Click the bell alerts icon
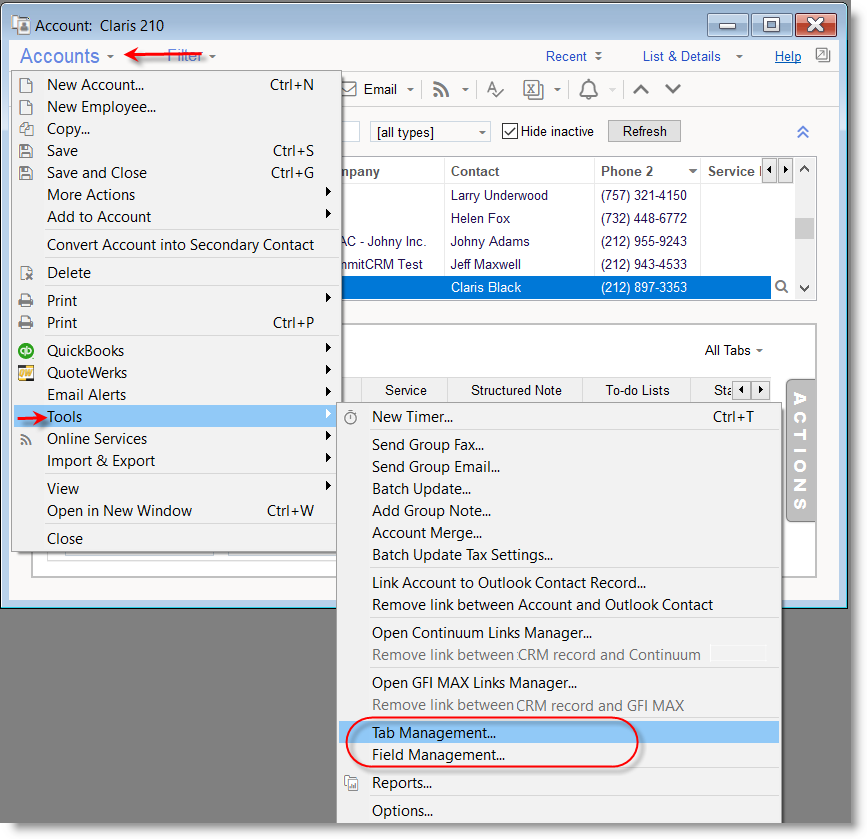Screen dimensions: 867x839 click(588, 90)
